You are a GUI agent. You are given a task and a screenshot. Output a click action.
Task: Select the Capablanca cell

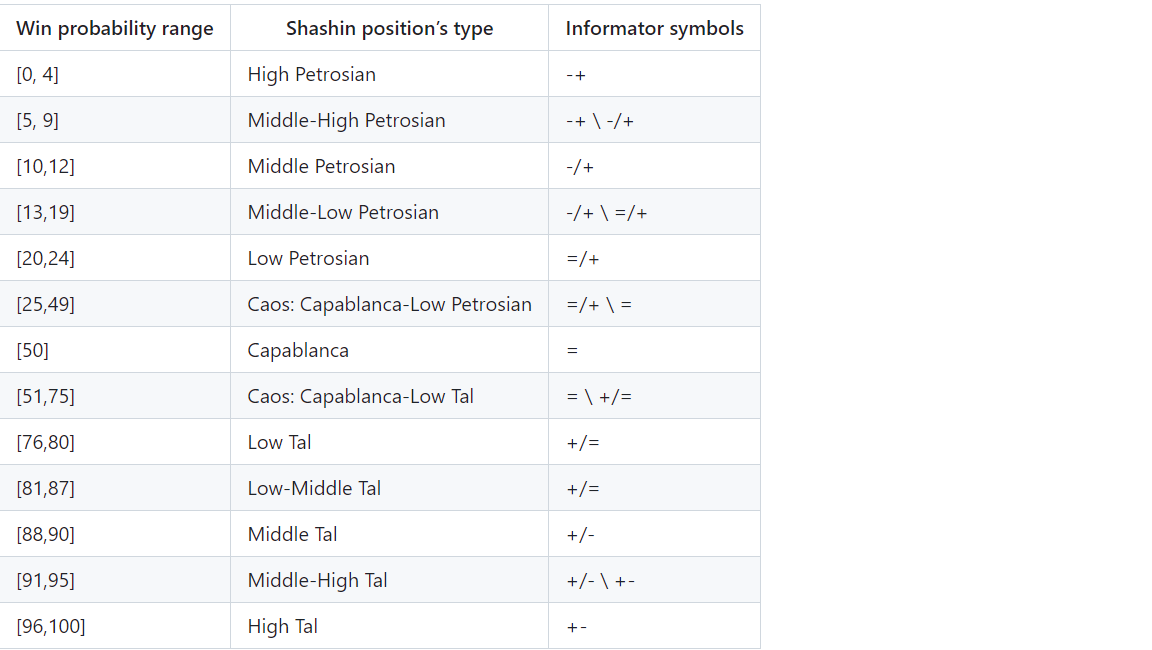tap(389, 350)
